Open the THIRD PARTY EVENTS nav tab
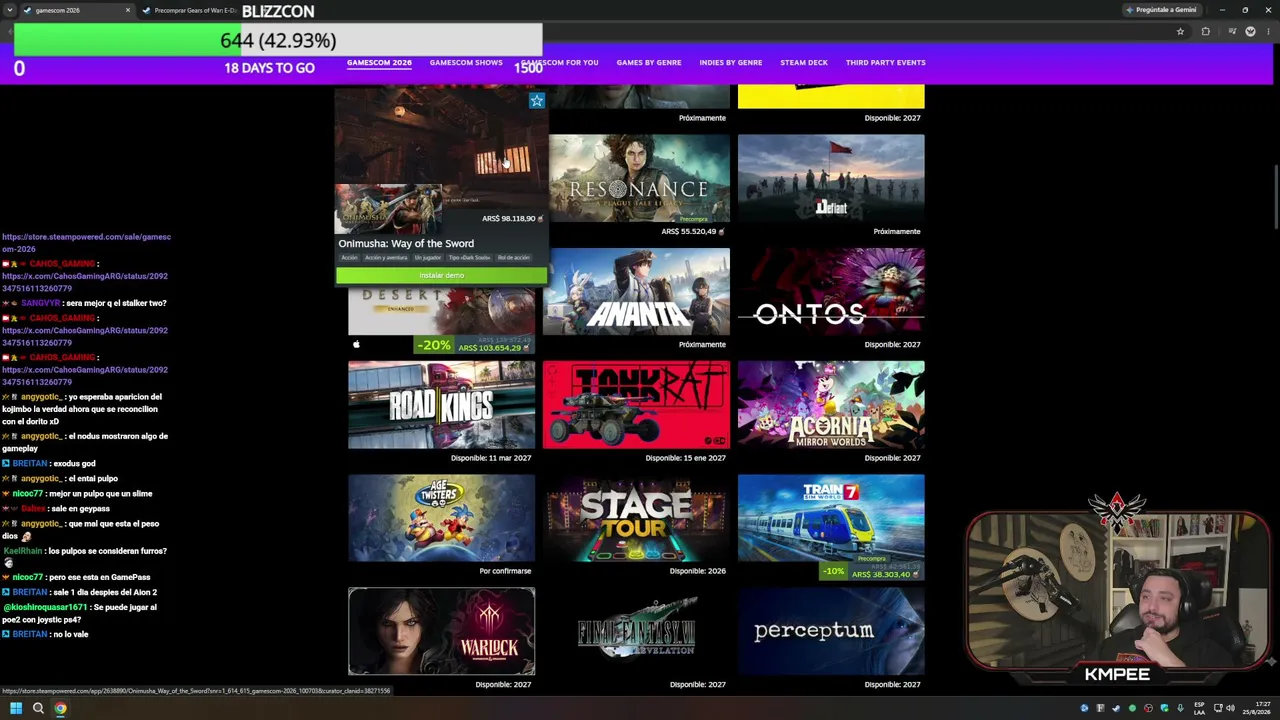This screenshot has width=1280, height=720. coord(886,63)
